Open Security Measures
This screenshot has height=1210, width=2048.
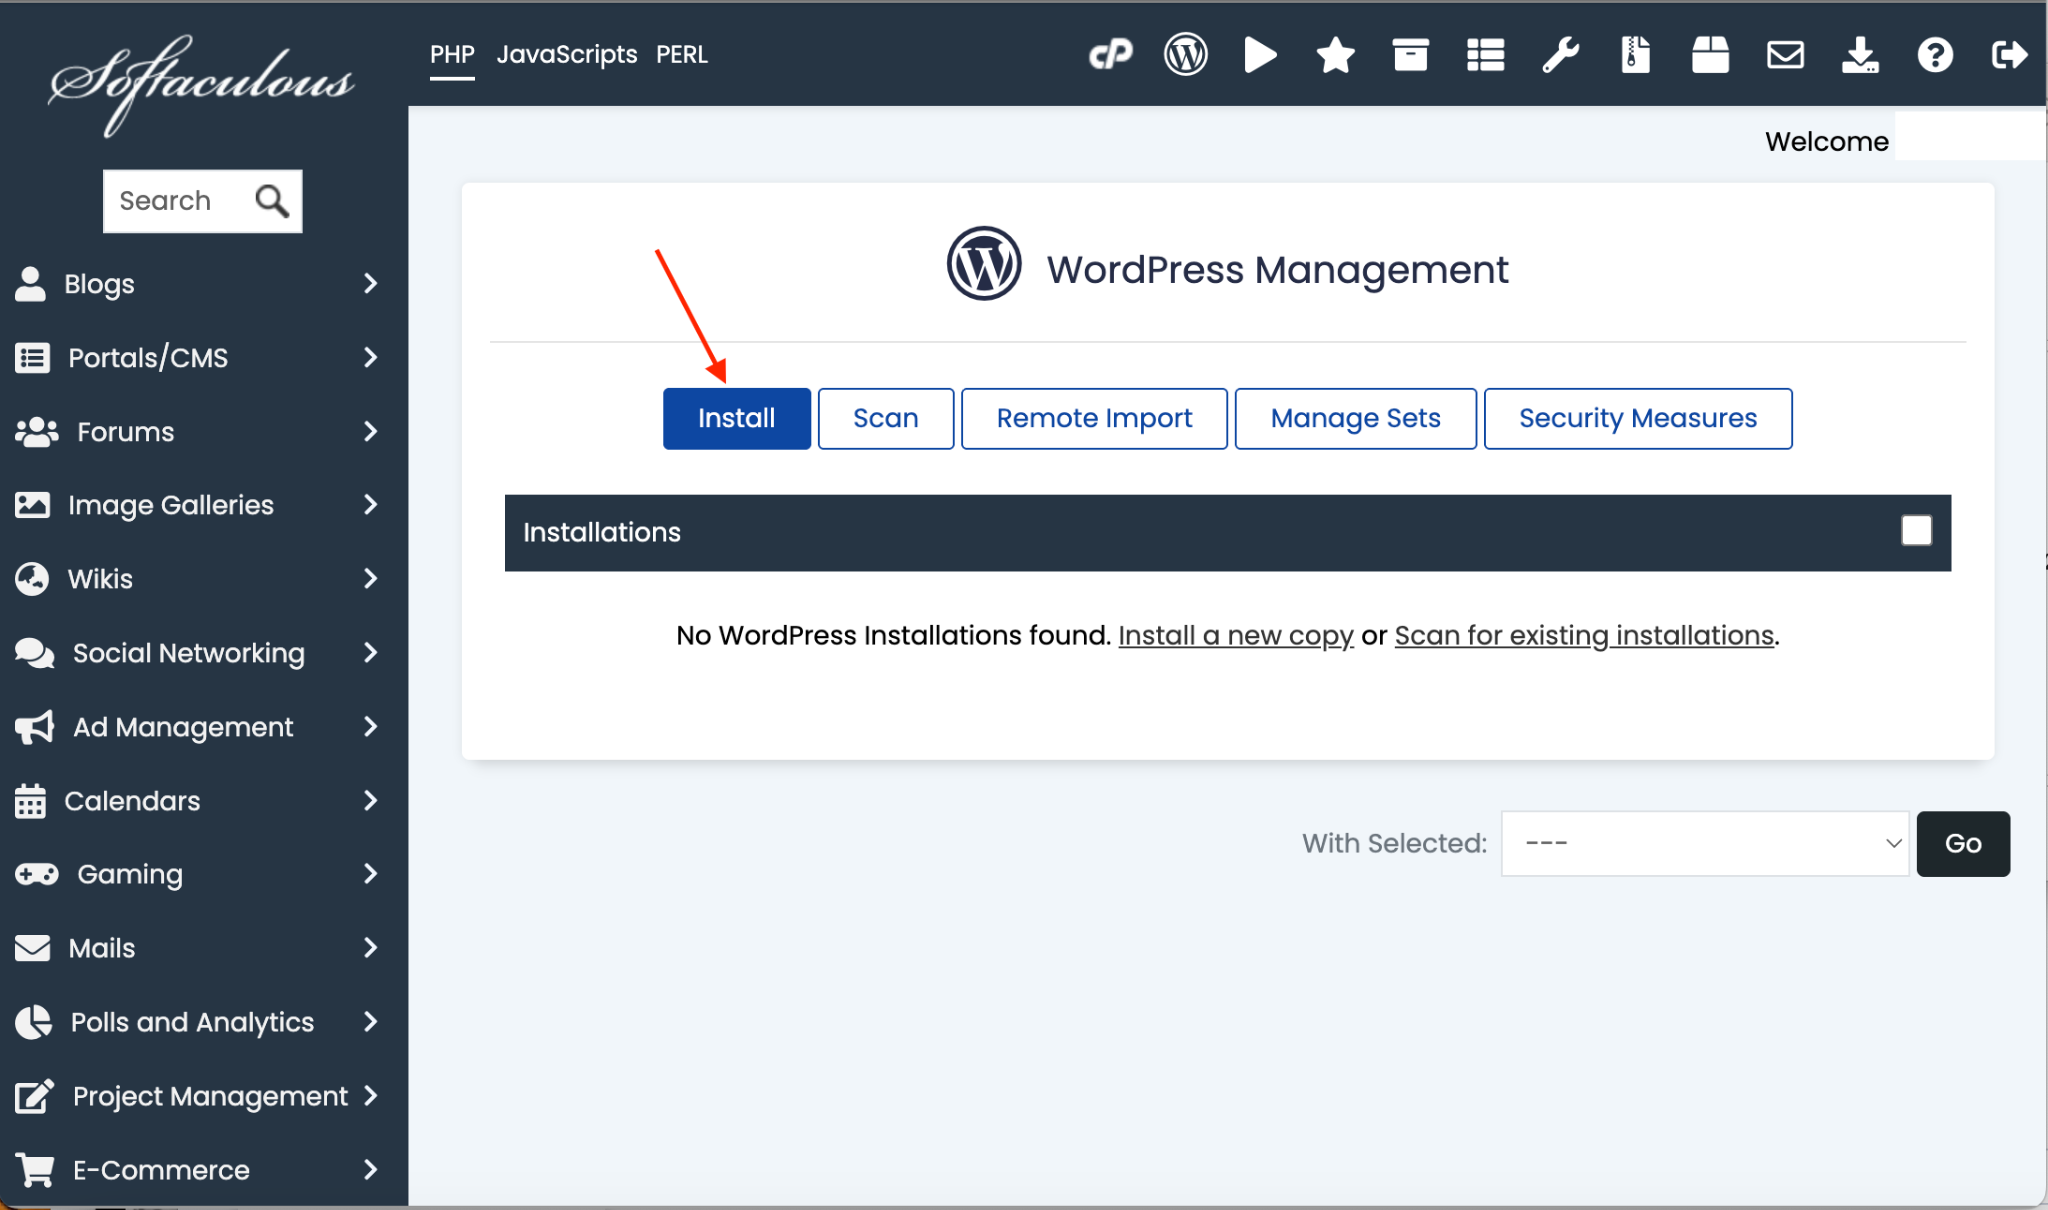click(x=1638, y=418)
